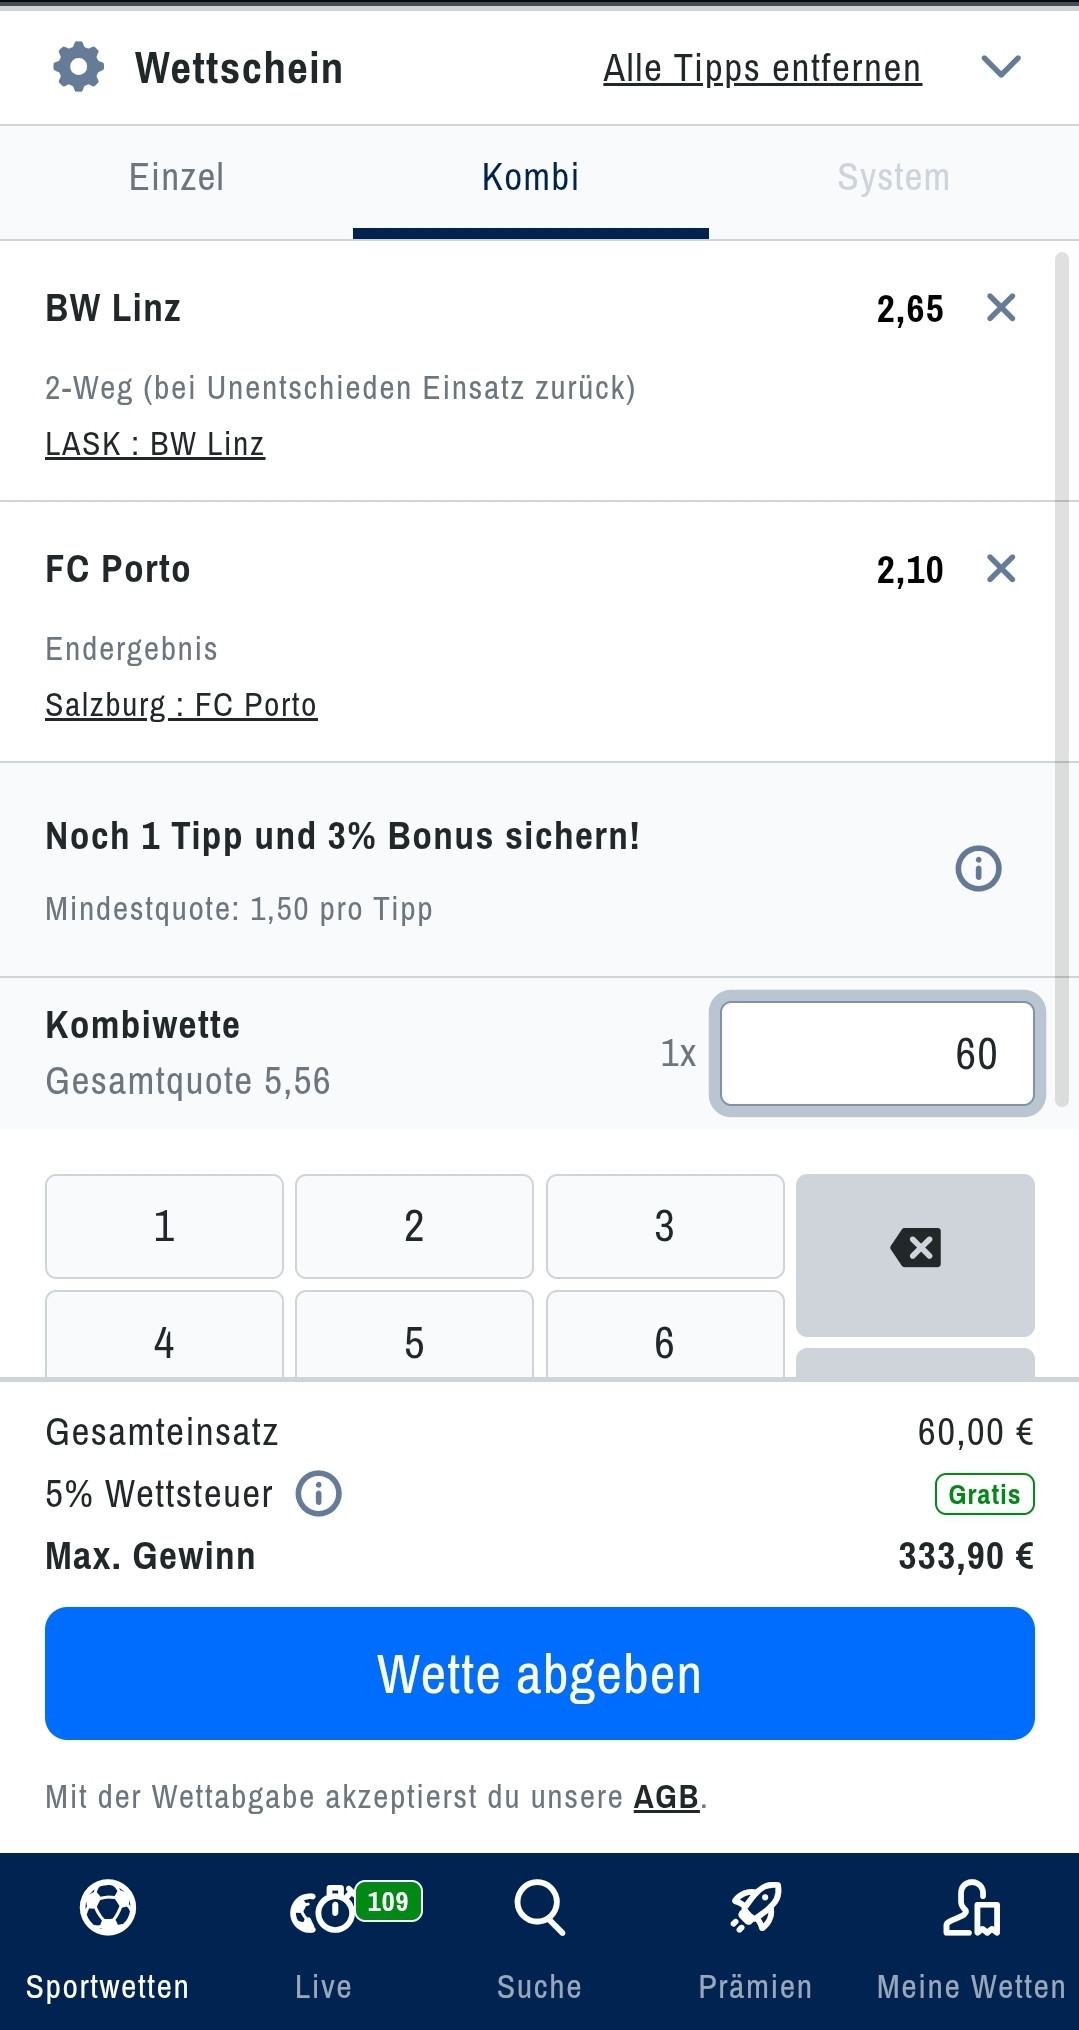
Task: Remove the FC Porto tip
Action: coord(1001,569)
